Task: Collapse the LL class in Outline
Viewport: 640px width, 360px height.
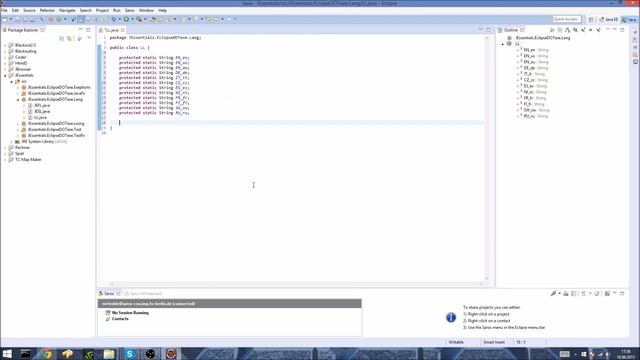Action: (503, 44)
